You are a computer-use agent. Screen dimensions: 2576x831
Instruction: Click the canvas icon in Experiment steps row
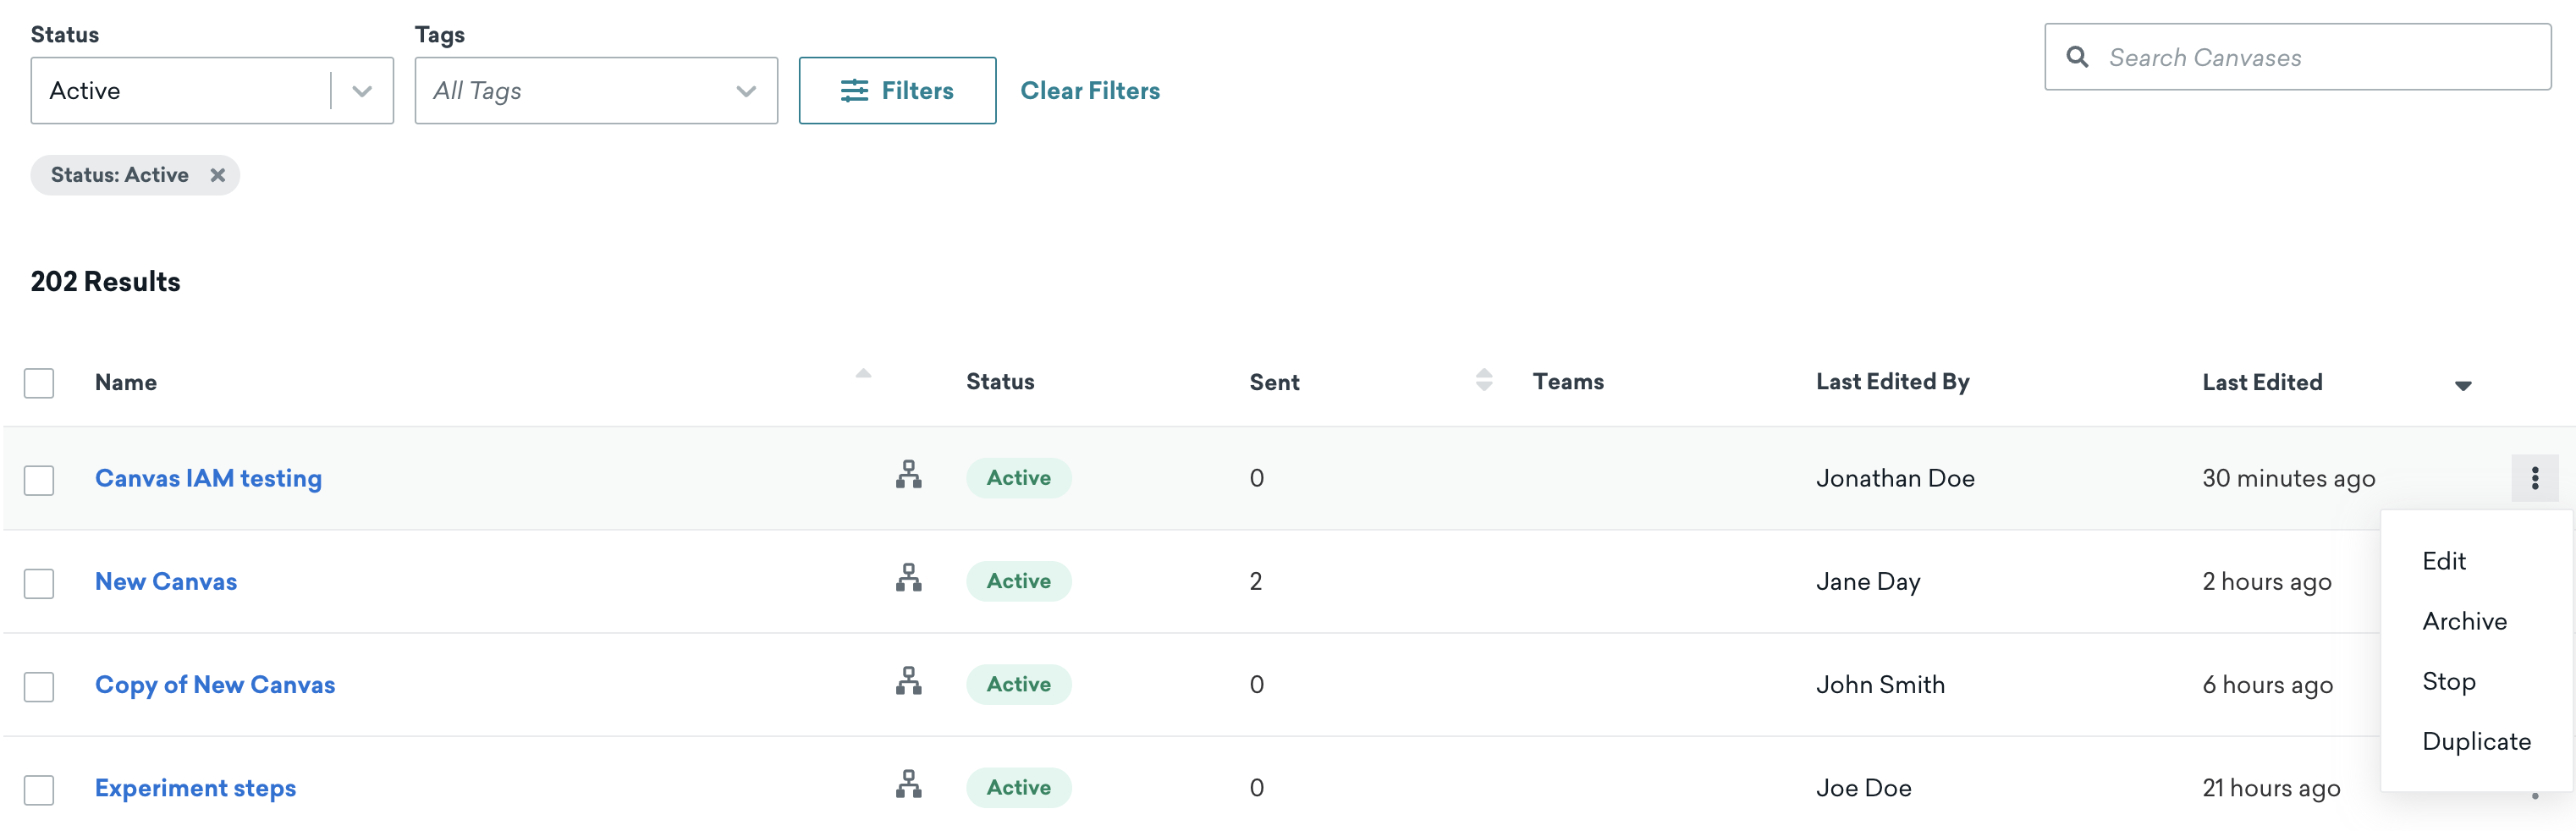[x=908, y=784]
